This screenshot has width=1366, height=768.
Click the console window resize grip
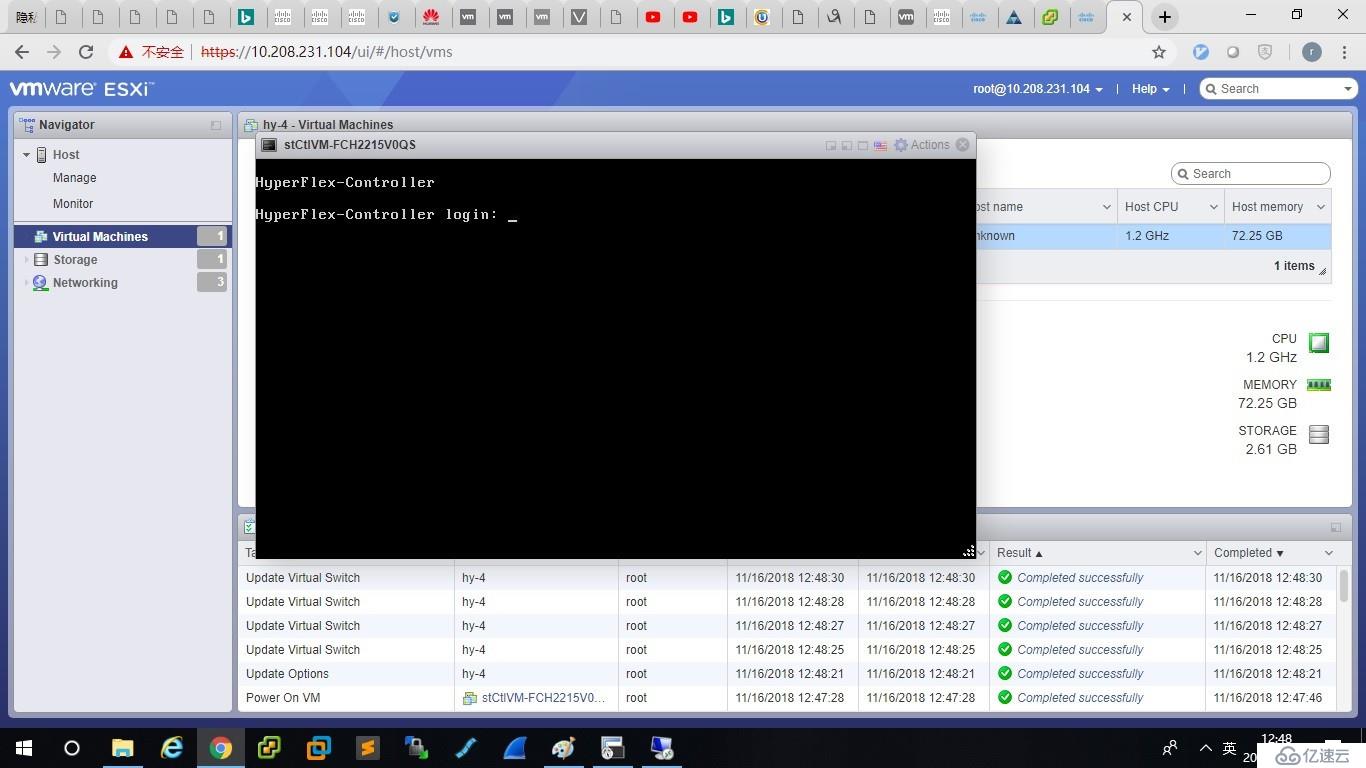[x=969, y=551]
